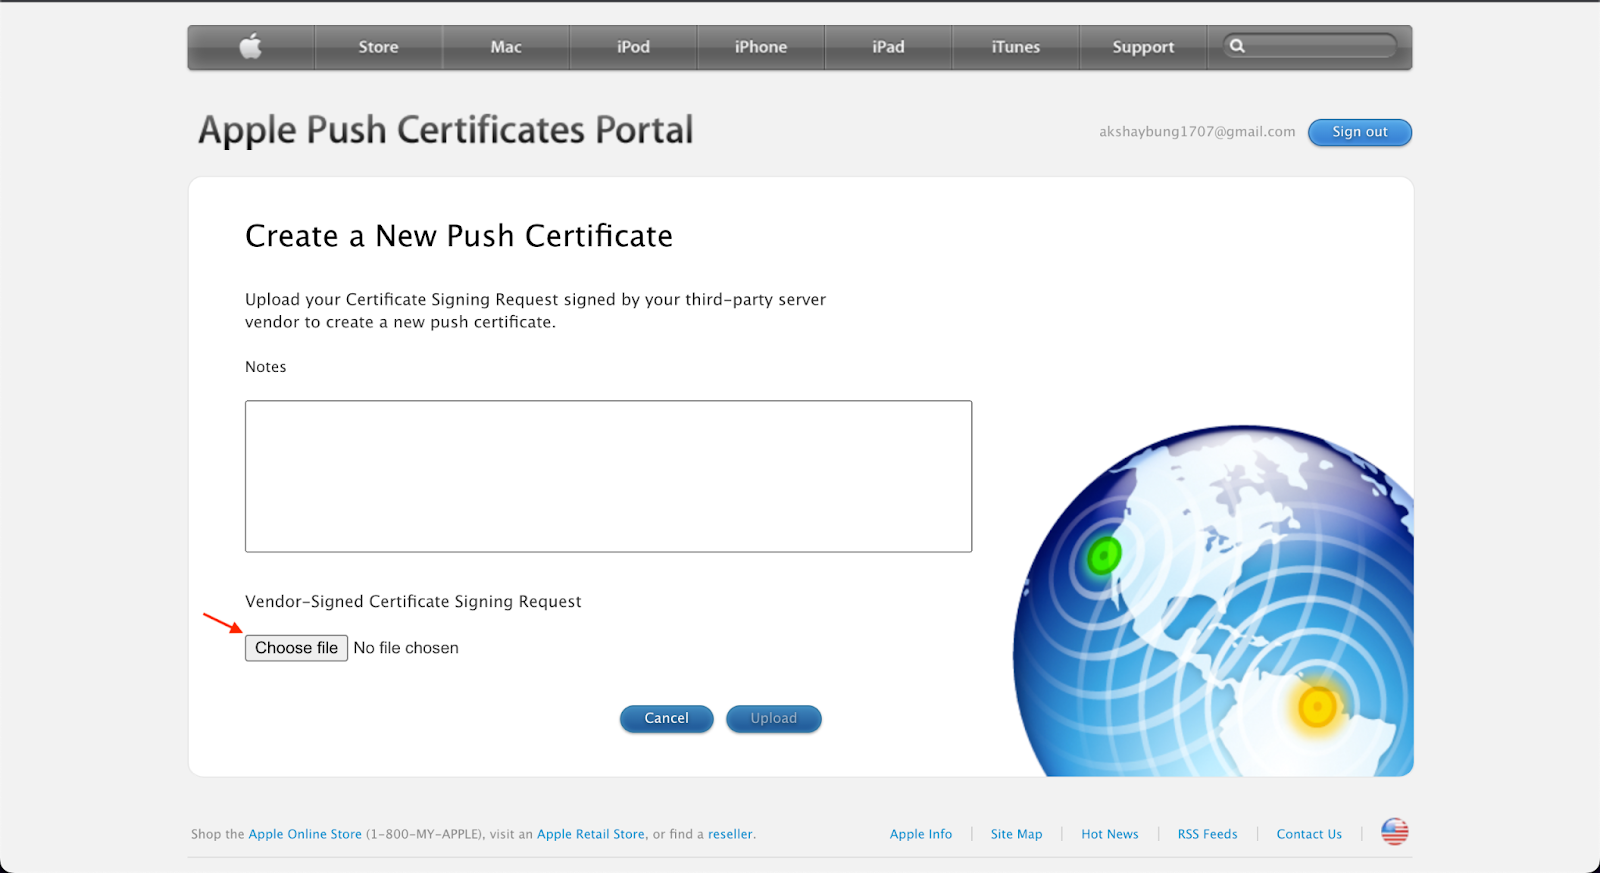1600x873 pixels.
Task: Focus the search field in the top bar
Action: point(1310,46)
